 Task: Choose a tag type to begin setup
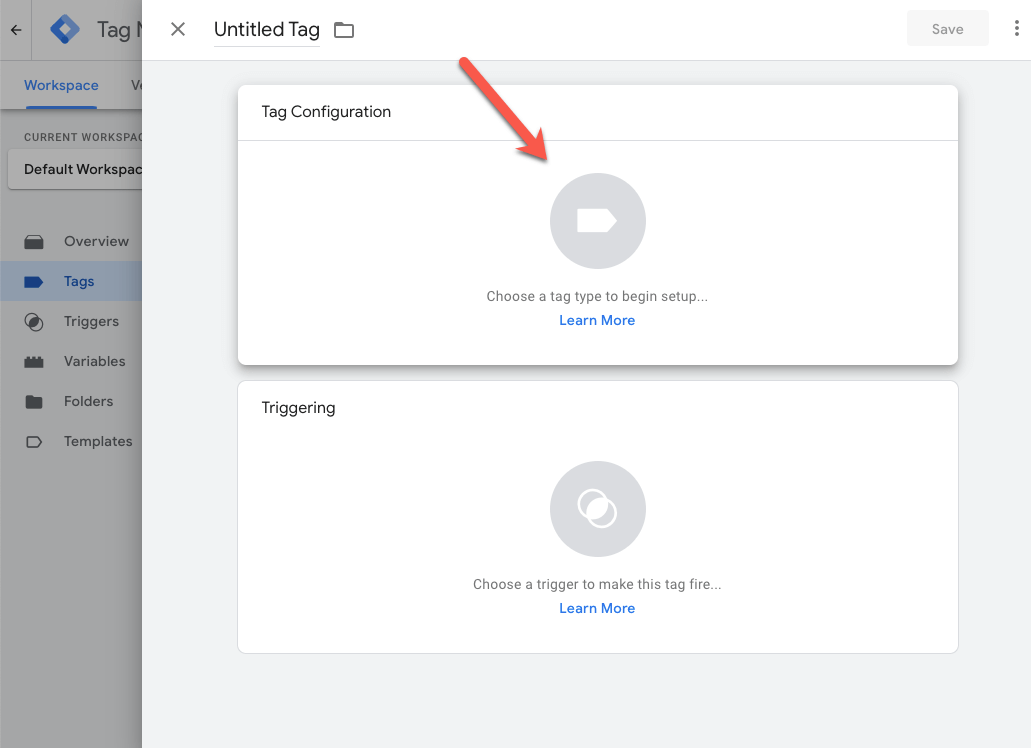click(597, 296)
